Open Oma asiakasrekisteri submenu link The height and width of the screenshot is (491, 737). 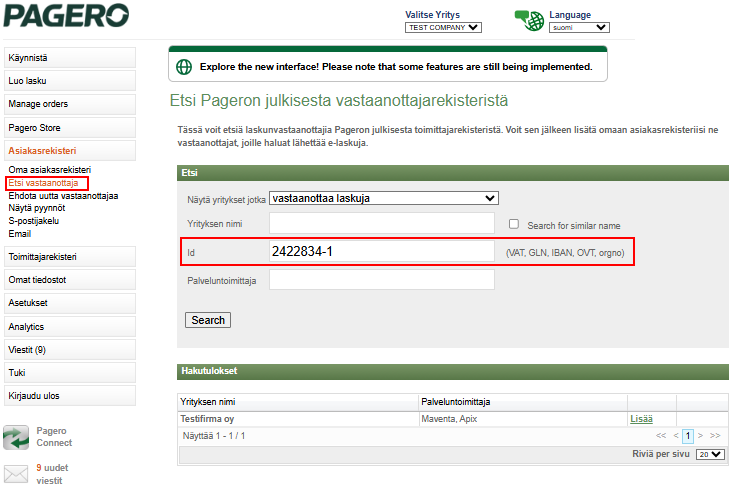pyautogui.click(x=50, y=170)
